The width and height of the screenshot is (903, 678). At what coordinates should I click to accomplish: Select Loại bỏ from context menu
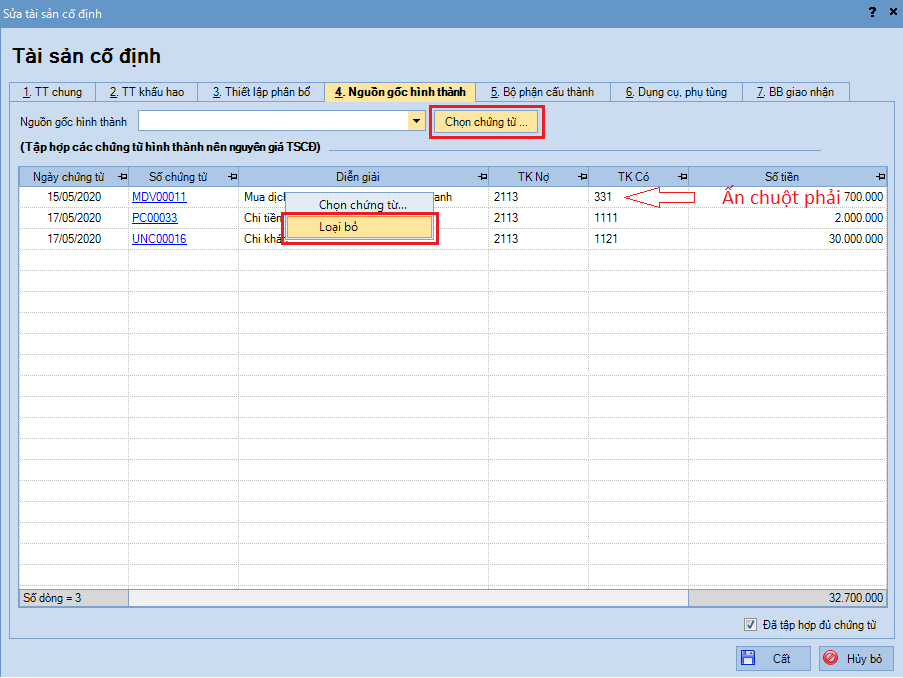coord(360,227)
